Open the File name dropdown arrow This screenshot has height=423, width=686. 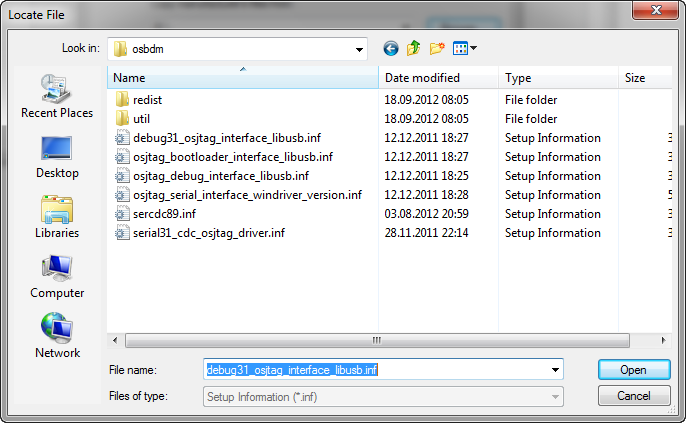555,370
